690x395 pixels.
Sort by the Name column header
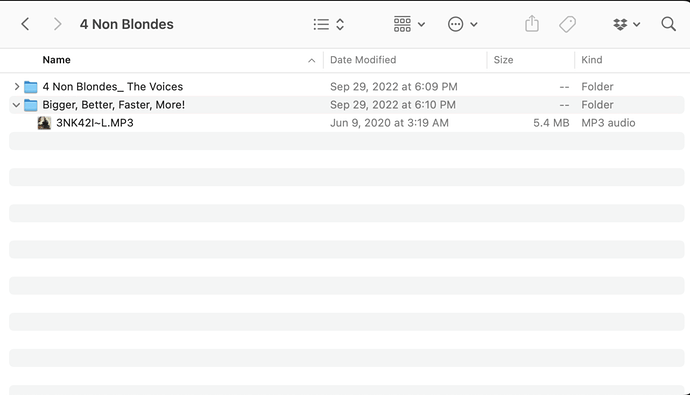(56, 60)
